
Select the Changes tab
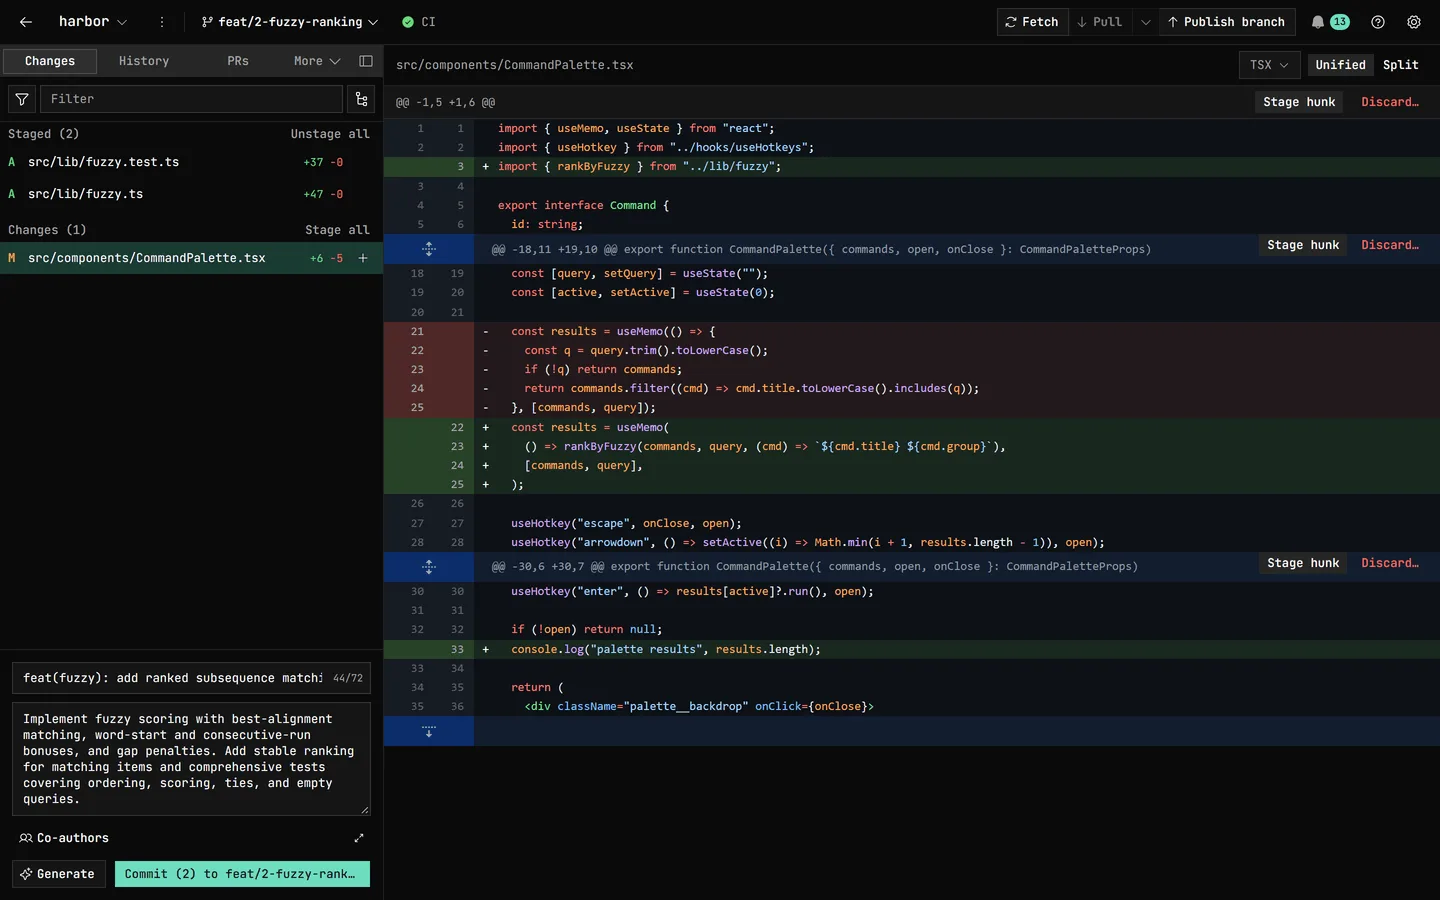50,61
